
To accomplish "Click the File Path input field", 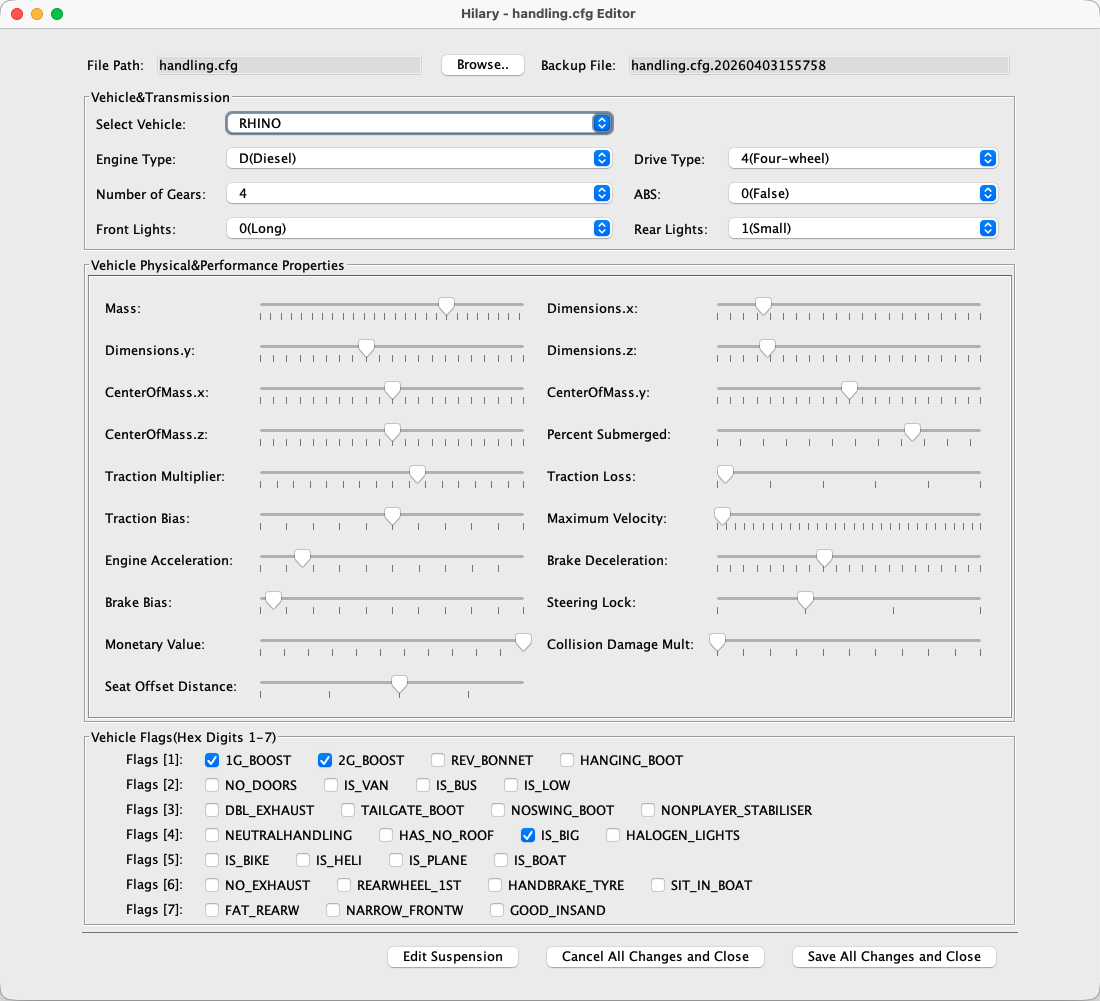I will point(289,65).
